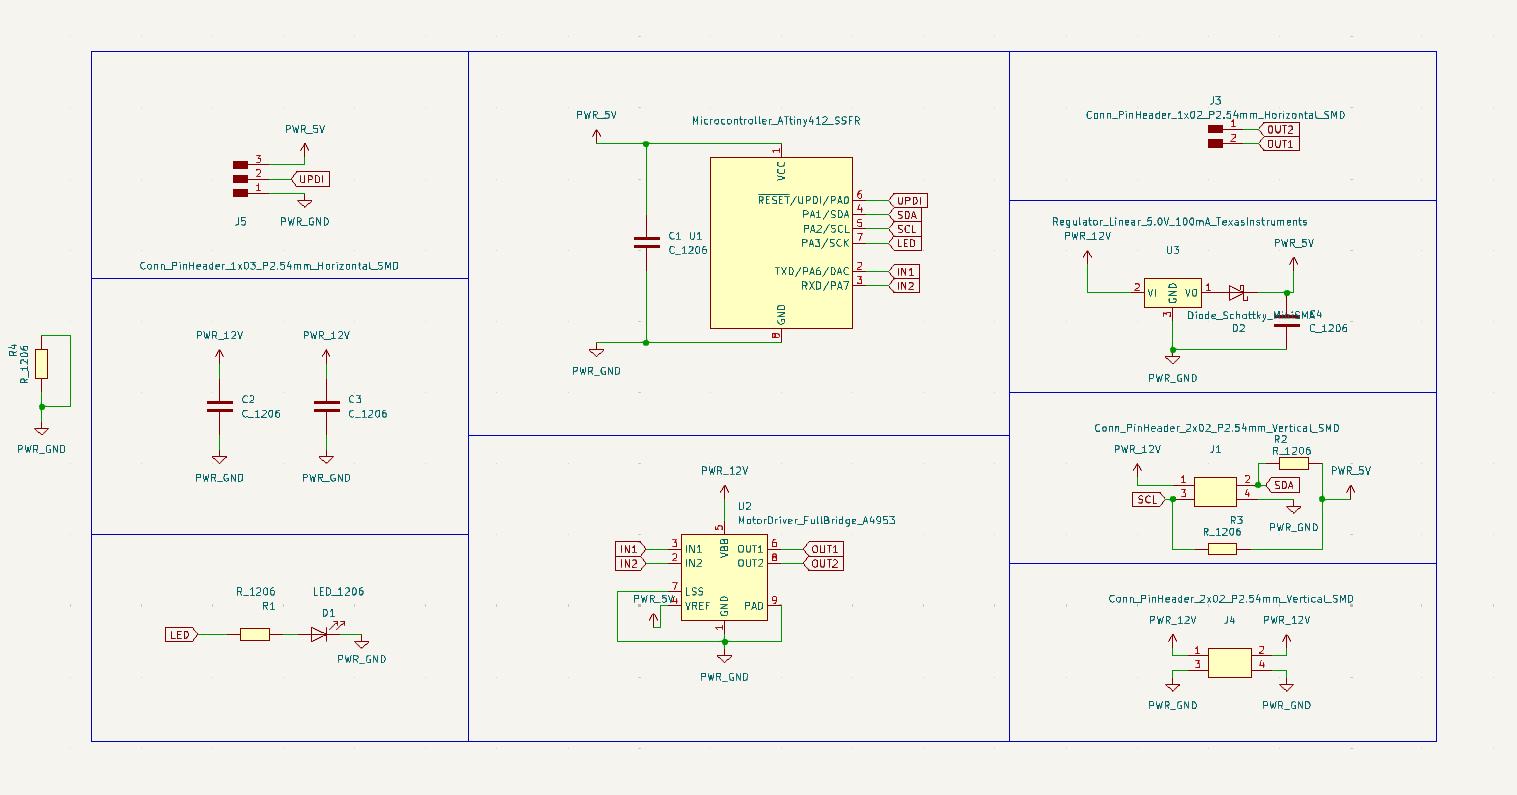Select the IN1 label on U1 pin 2

pos(904,272)
